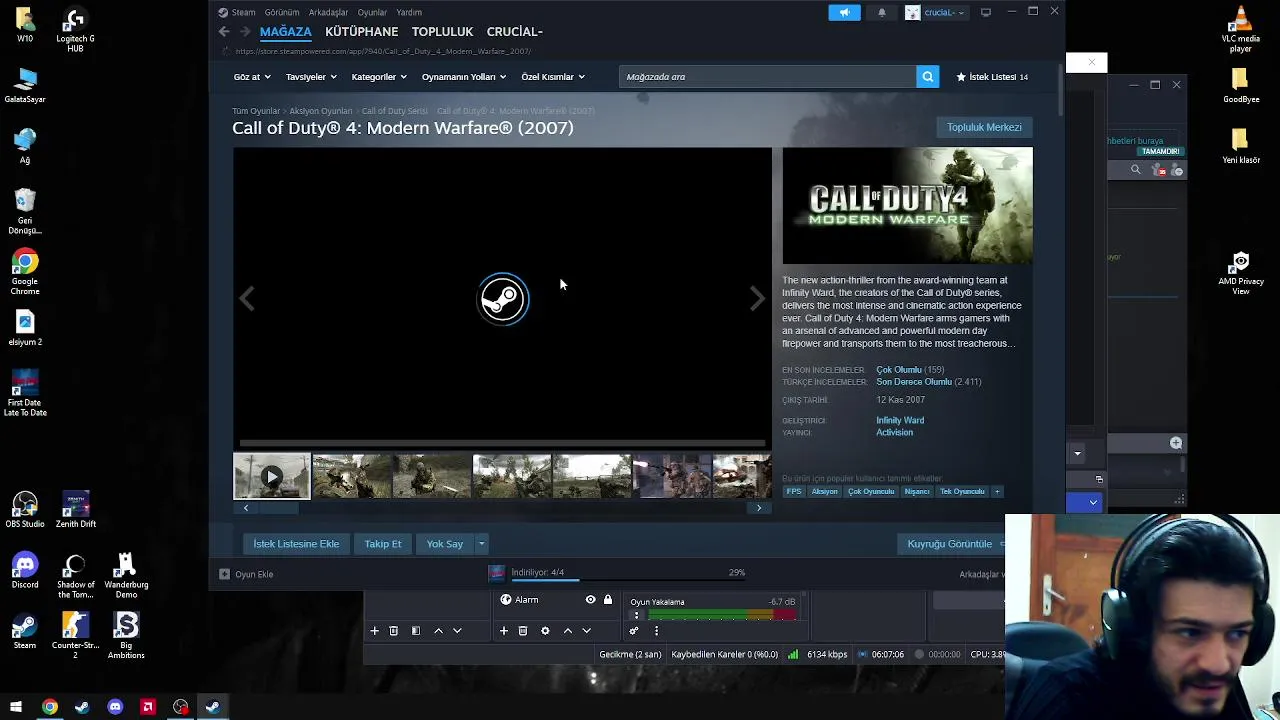
Task: Switch Steam to Big Picture mode icon
Action: coord(986,12)
